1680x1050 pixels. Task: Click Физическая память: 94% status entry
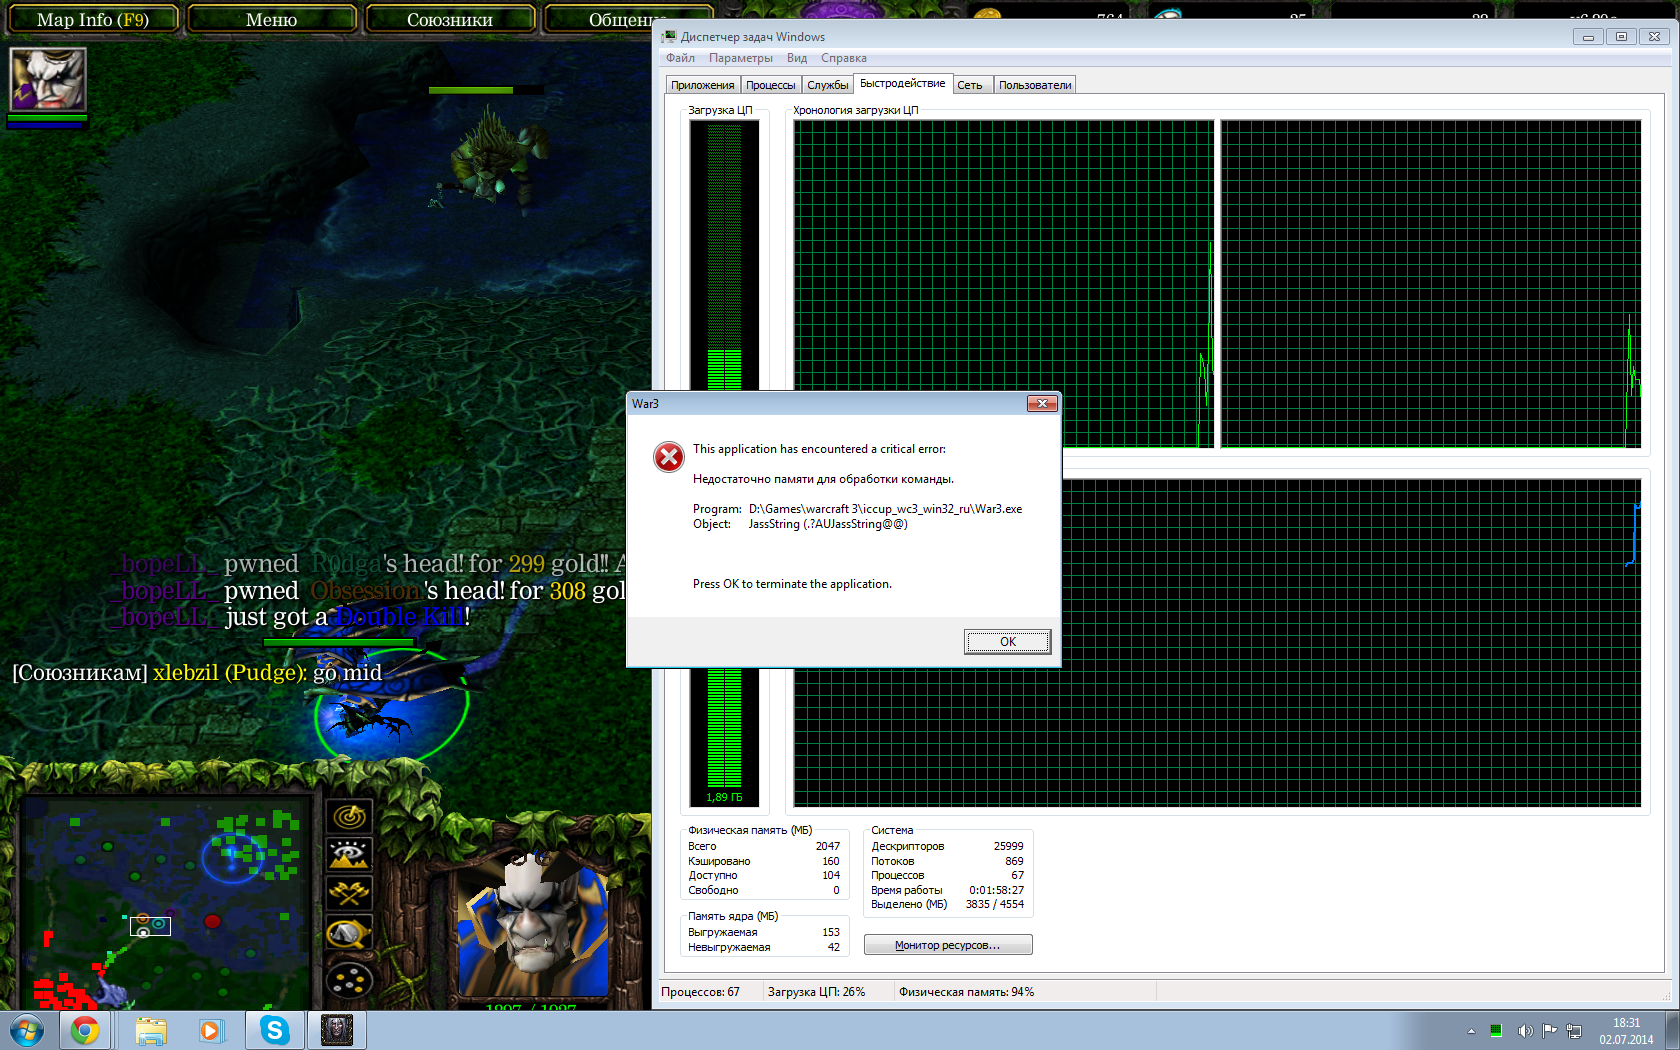[x=966, y=992]
